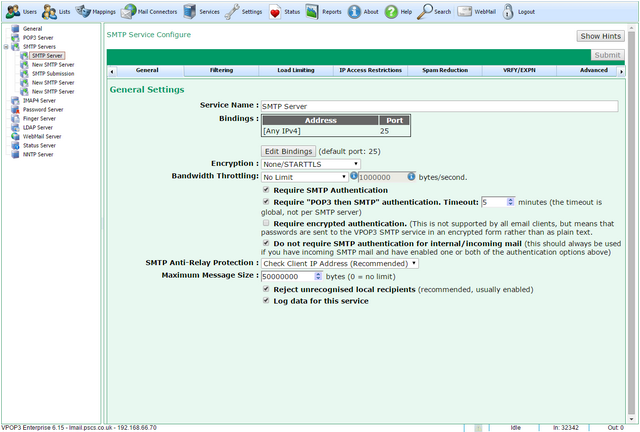Select the General tree icon
The width and height of the screenshot is (640, 432).
click(16, 29)
